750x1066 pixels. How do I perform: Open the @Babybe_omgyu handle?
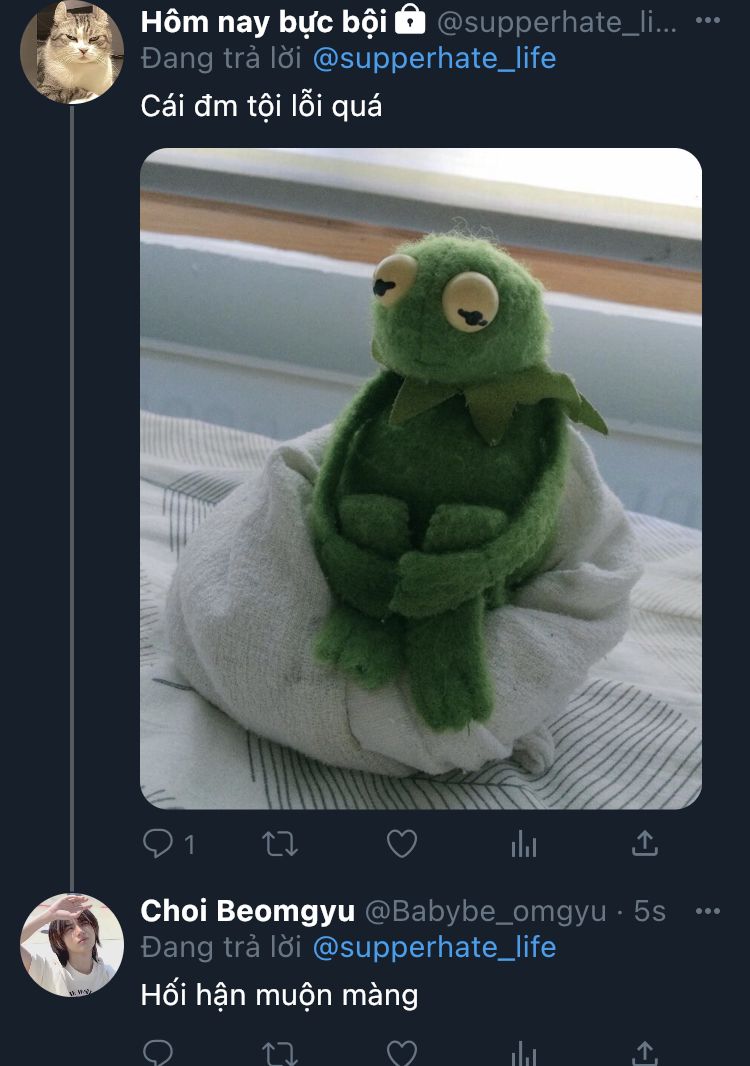tap(485, 911)
